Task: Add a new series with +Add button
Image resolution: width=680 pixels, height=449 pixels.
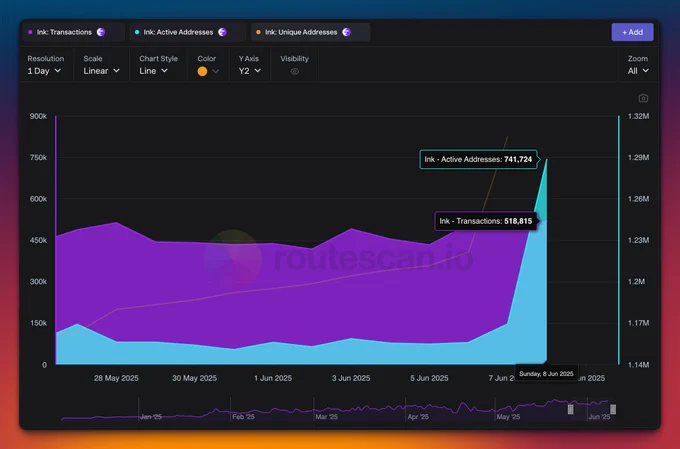Action: [632, 32]
